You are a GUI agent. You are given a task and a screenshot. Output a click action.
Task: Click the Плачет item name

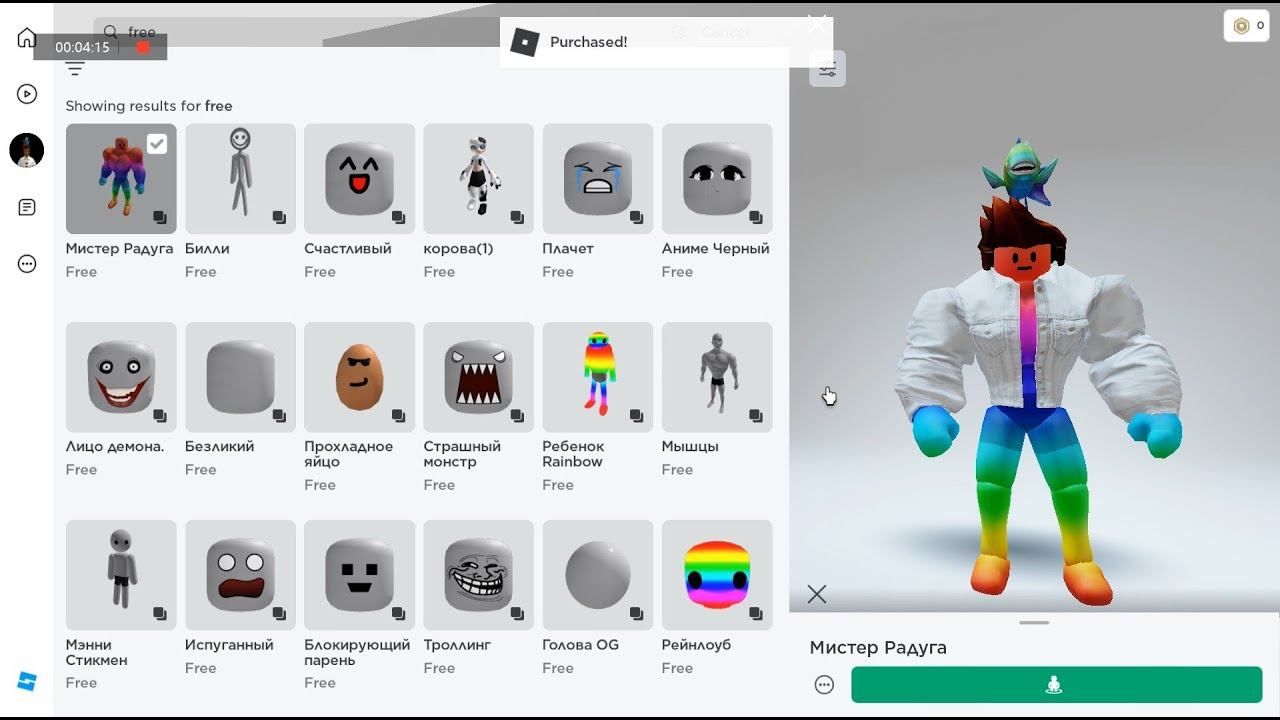568,249
